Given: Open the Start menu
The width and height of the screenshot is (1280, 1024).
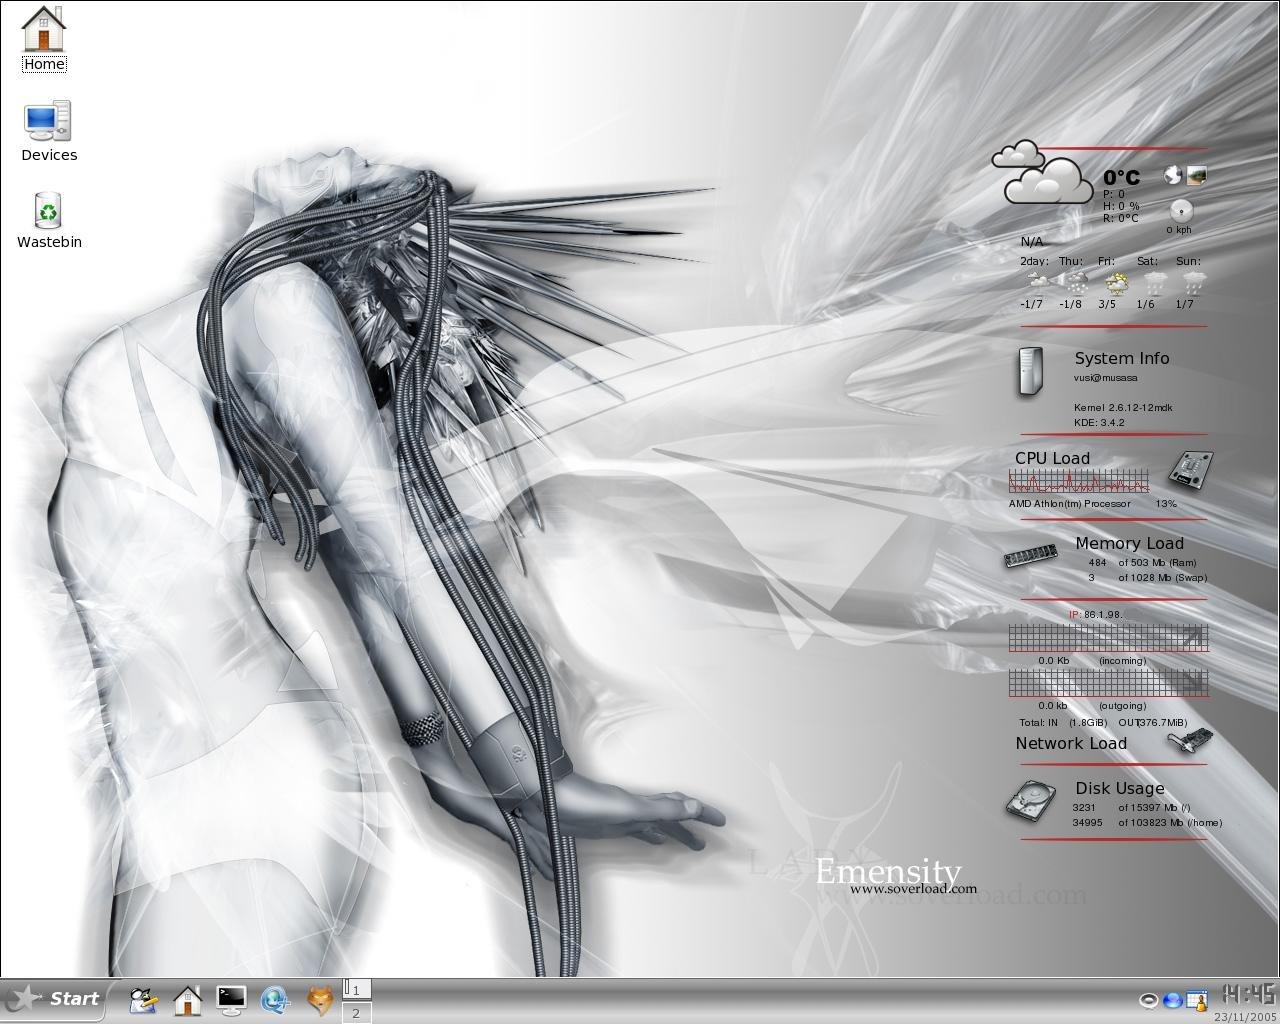Looking at the screenshot, I should coord(52,998).
